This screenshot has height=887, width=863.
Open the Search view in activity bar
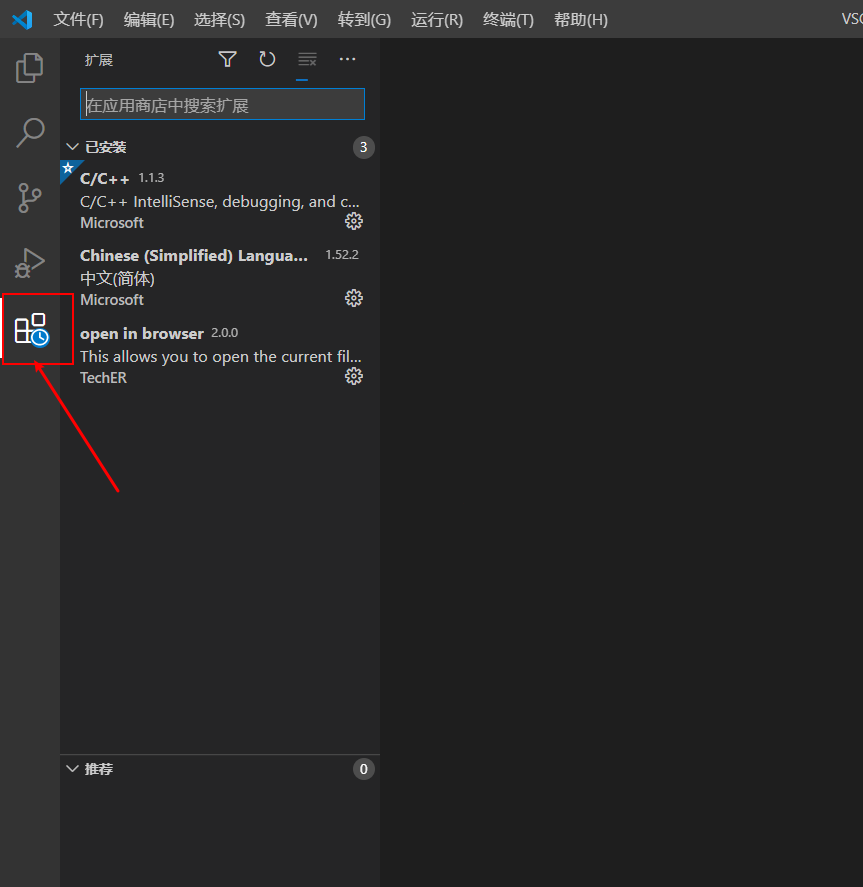[x=29, y=133]
